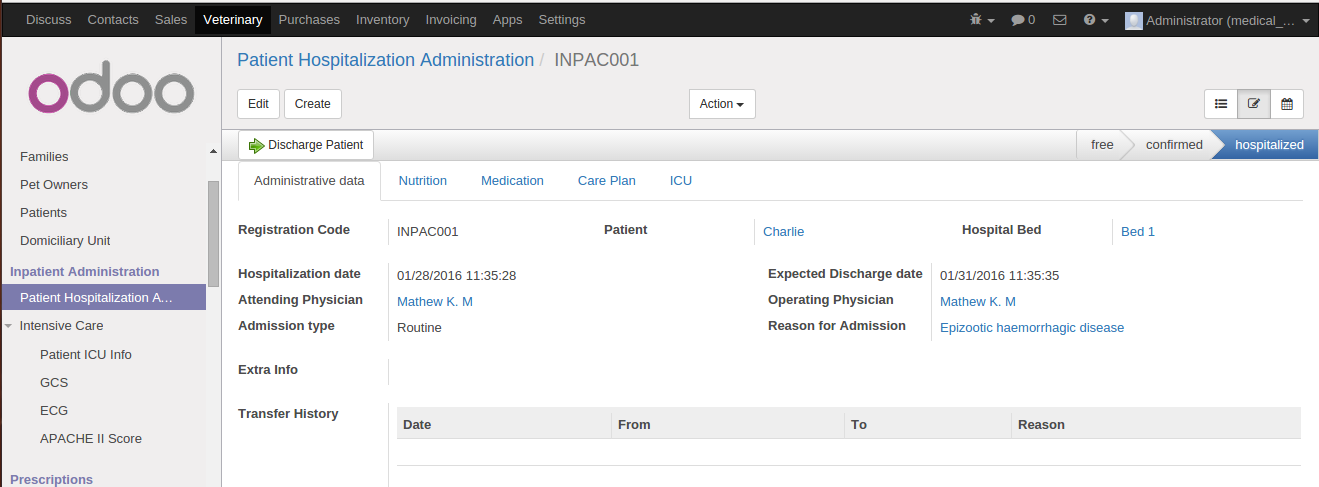Open the Veterinary menu
Image resolution: width=1319 pixels, height=487 pixels.
click(x=232, y=20)
